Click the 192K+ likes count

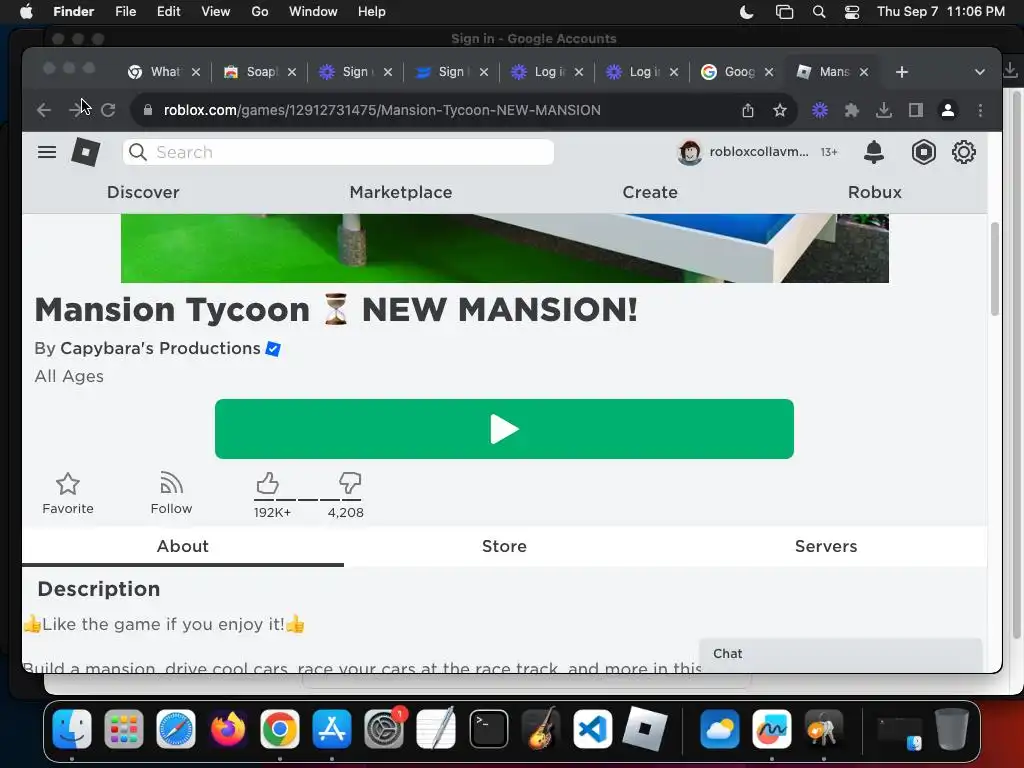tap(272, 513)
